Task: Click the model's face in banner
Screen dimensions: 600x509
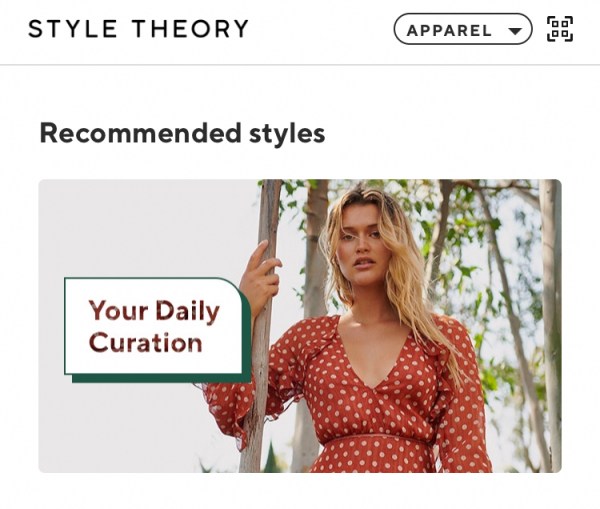Action: [362, 247]
